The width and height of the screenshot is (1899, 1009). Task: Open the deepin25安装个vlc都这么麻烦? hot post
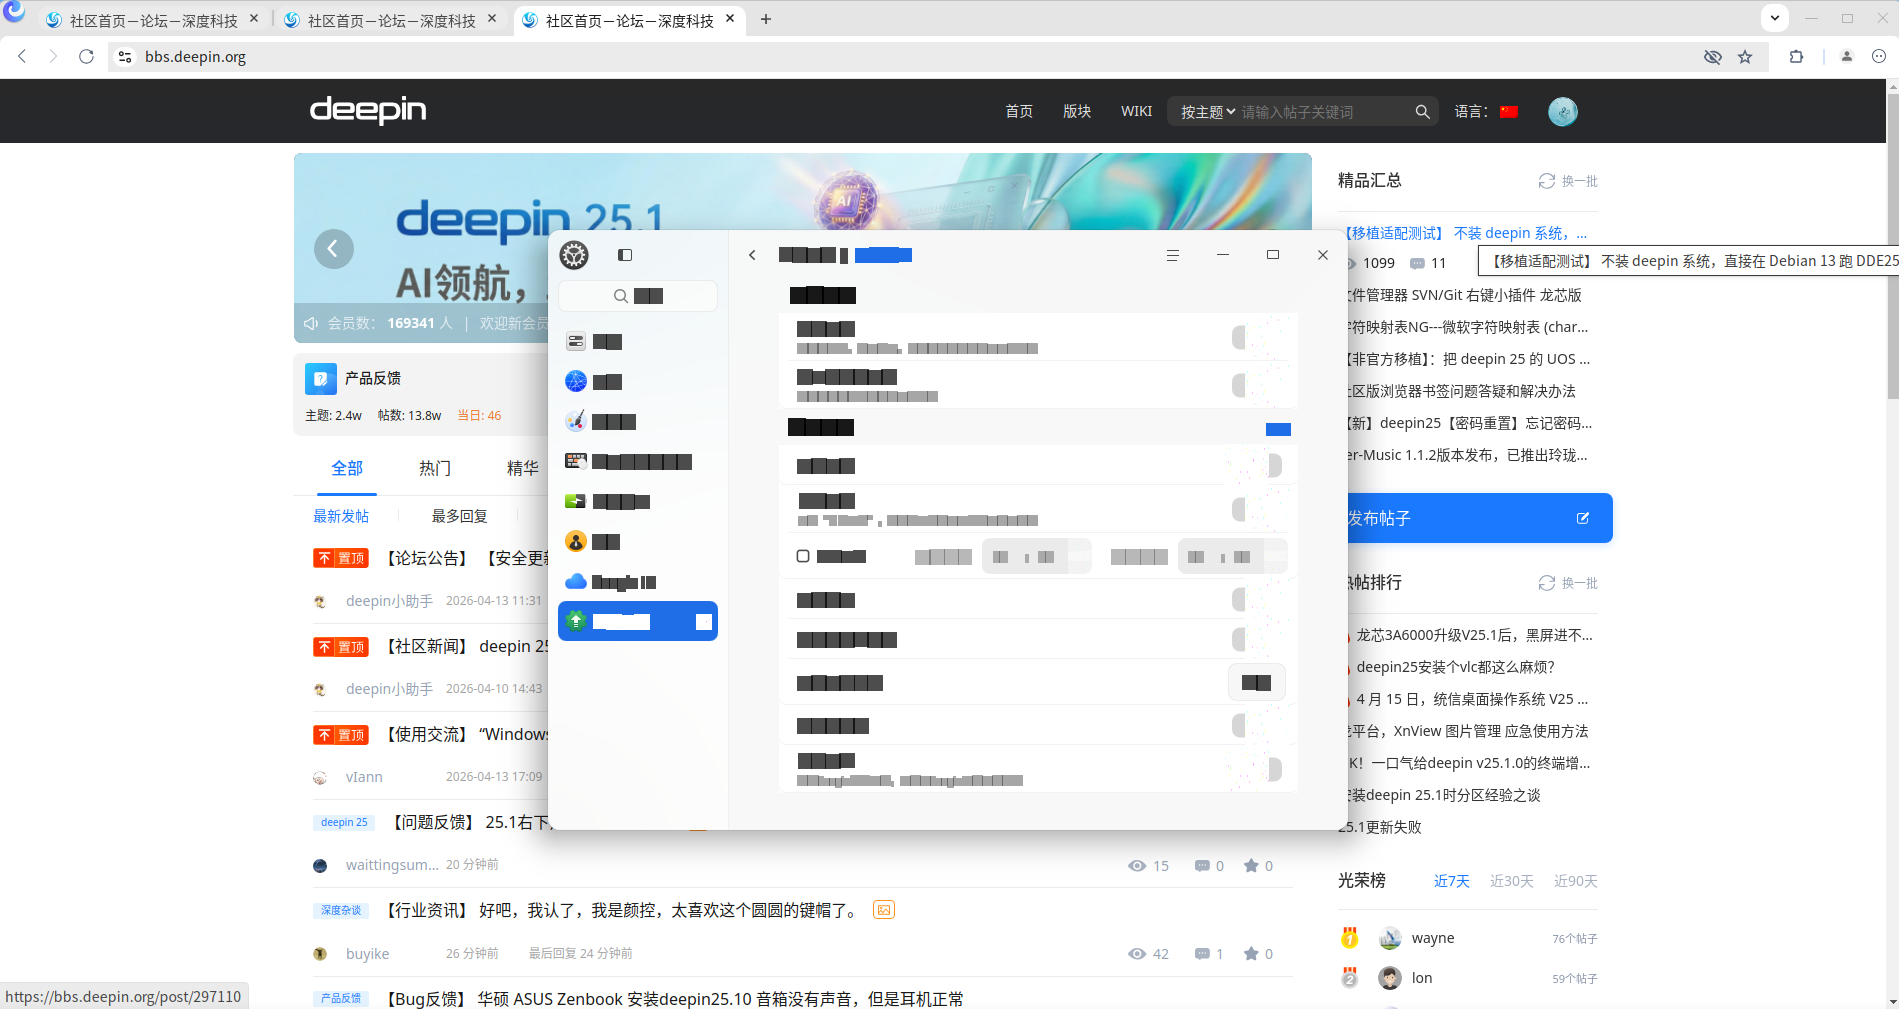coord(1456,667)
